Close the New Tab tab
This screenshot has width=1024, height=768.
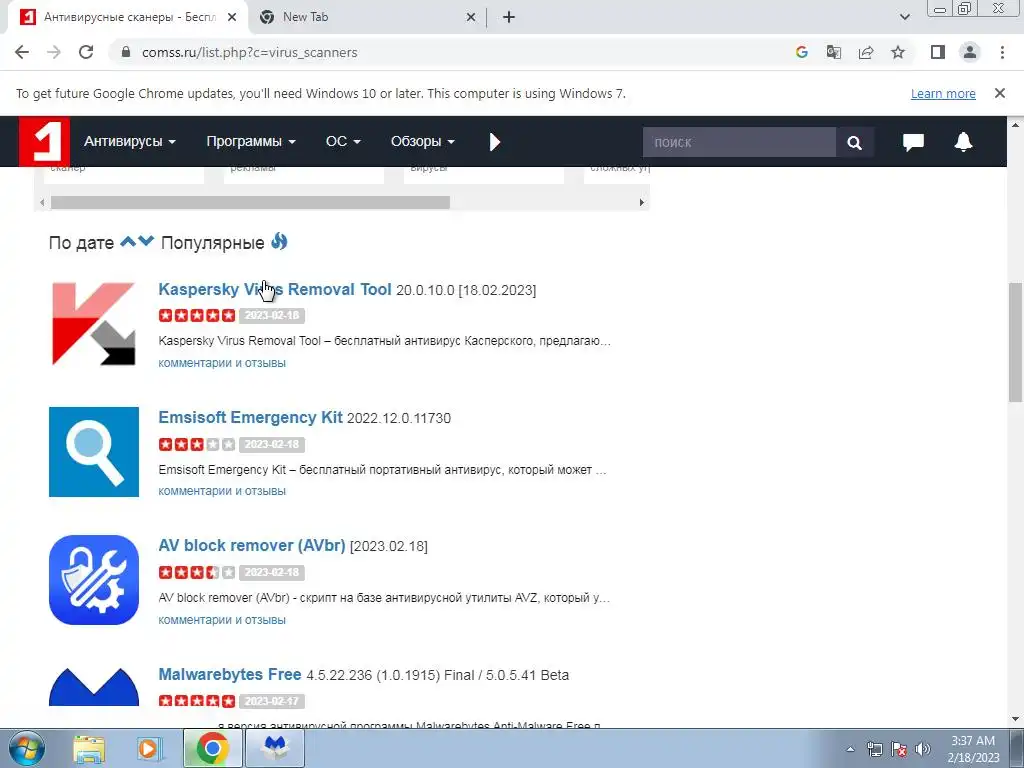[x=471, y=18]
